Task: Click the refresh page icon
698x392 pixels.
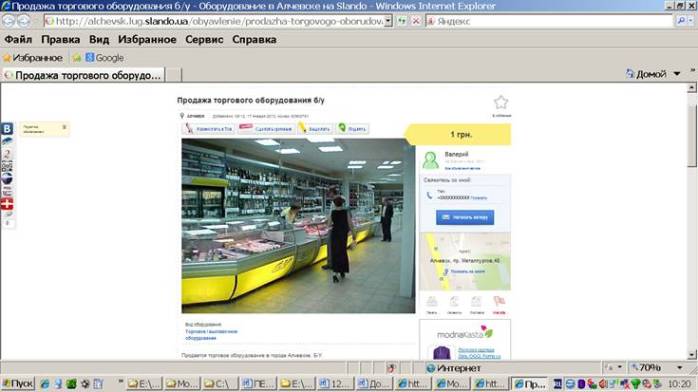Action: [402, 21]
